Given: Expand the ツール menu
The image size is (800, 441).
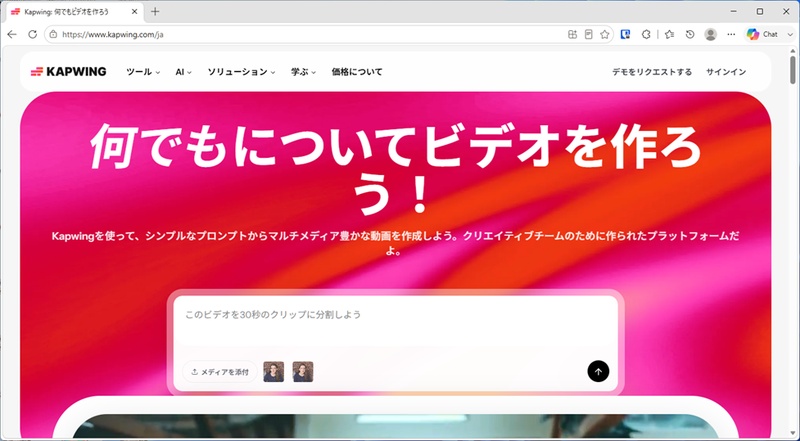Looking at the screenshot, I should tap(143, 72).
